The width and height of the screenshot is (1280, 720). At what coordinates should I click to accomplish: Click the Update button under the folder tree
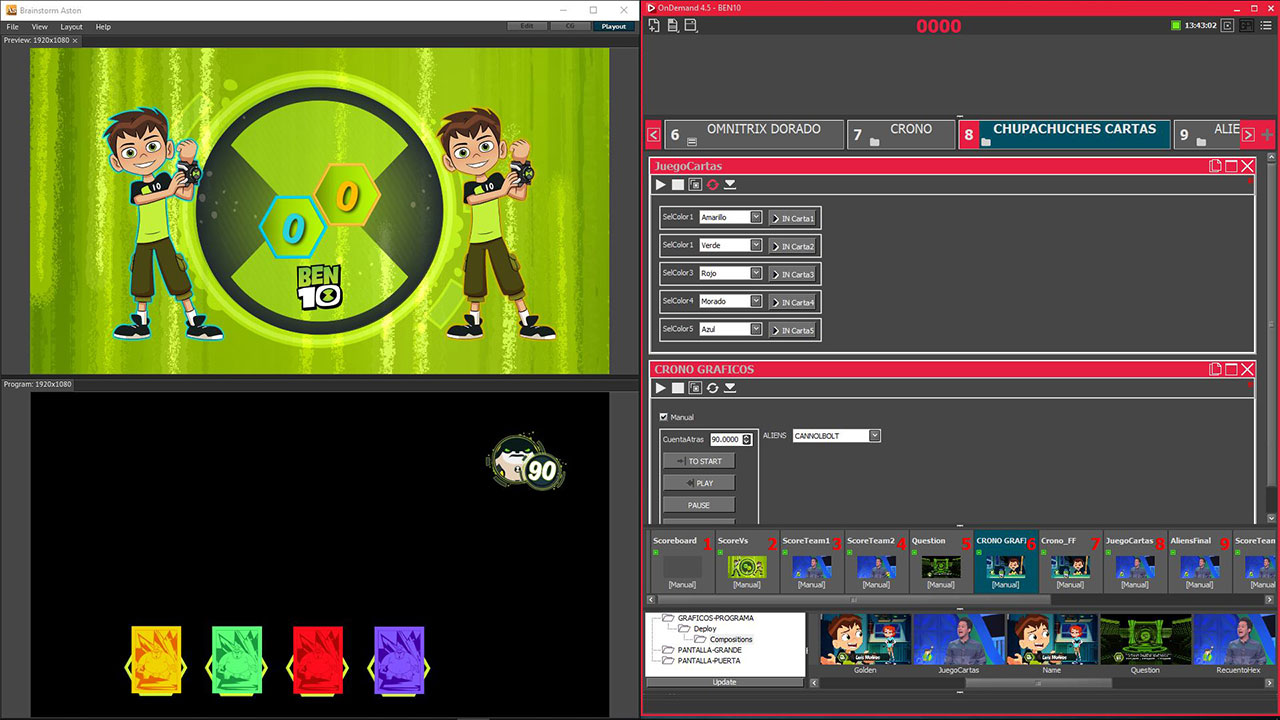724,682
